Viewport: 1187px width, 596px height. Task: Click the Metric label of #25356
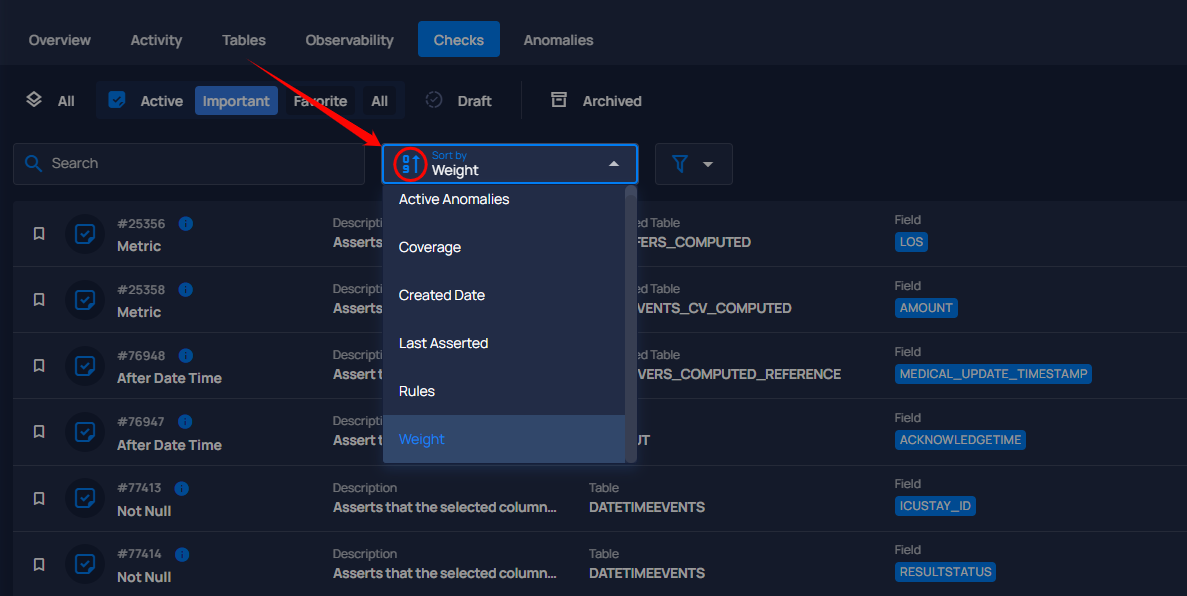pyautogui.click(x=139, y=246)
